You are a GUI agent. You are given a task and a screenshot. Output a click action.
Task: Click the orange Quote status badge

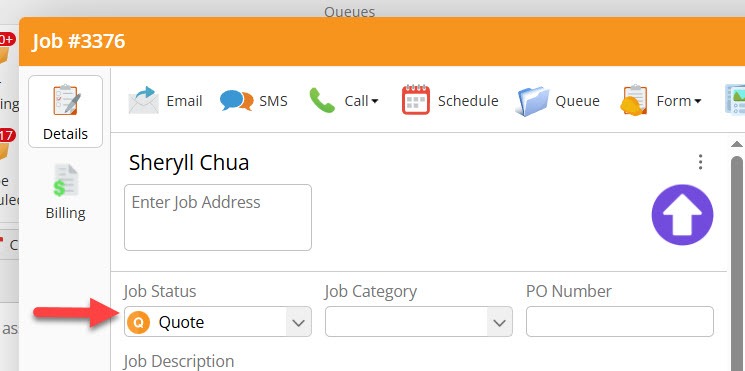pos(138,322)
